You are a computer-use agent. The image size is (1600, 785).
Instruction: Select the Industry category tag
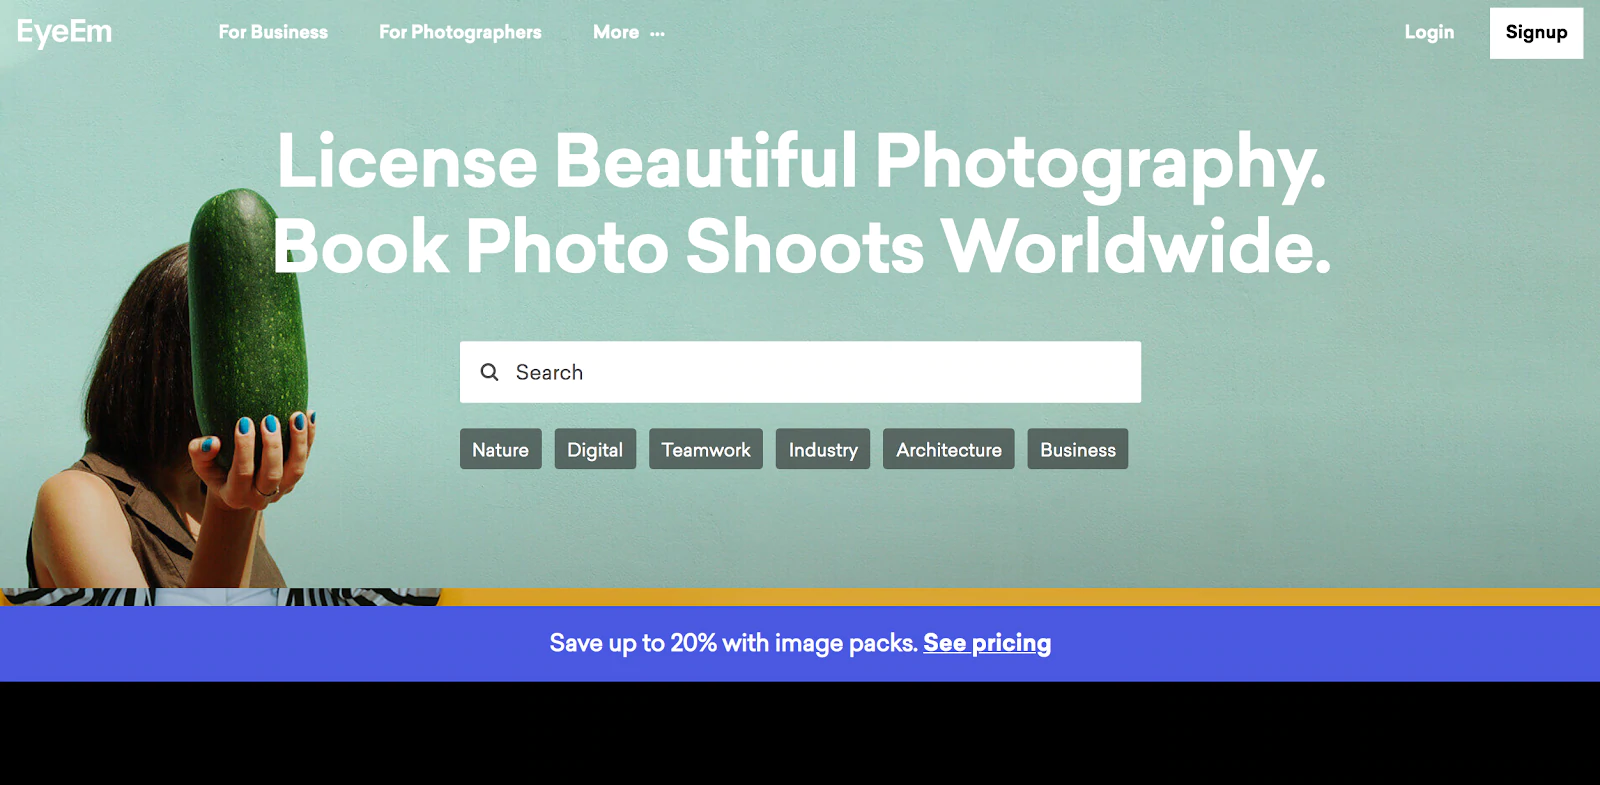point(823,450)
